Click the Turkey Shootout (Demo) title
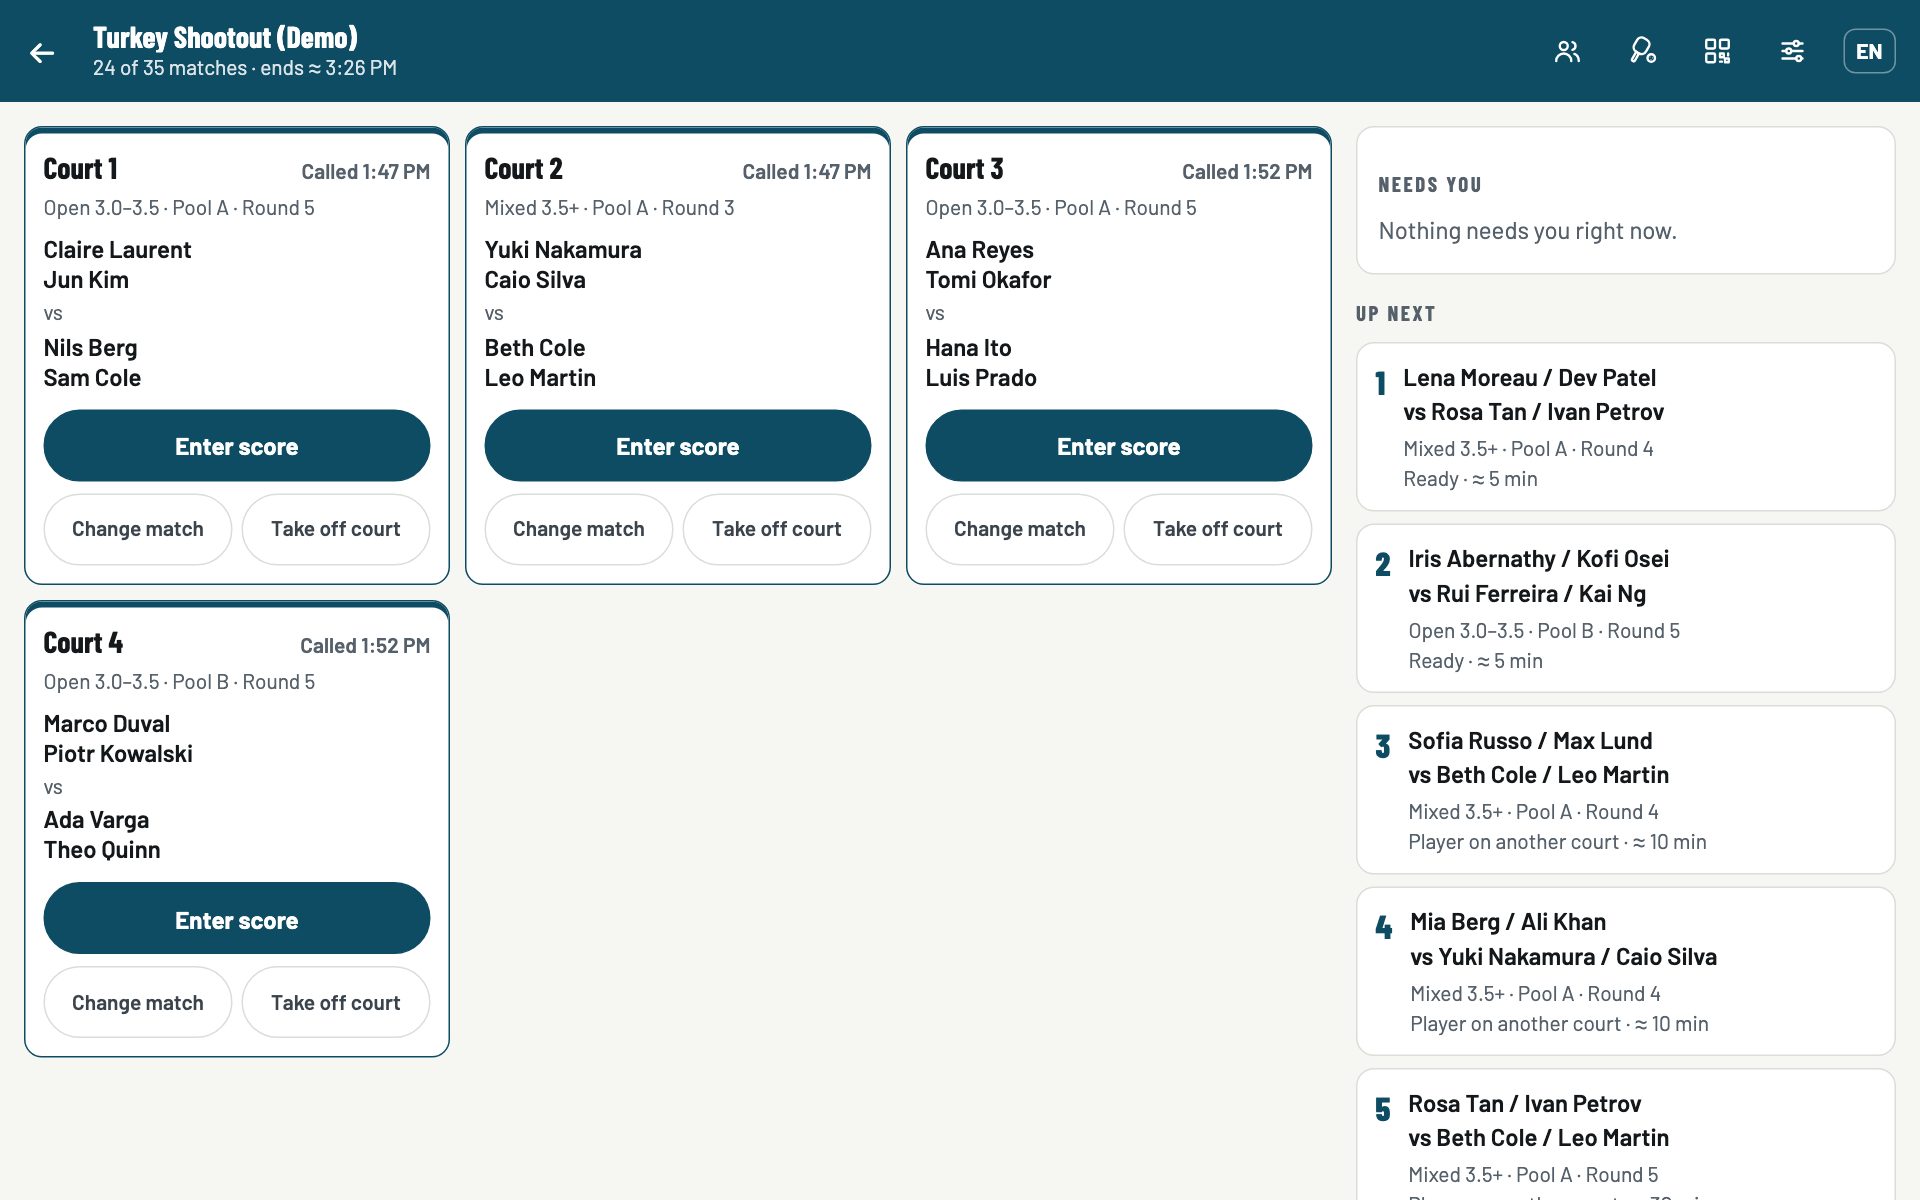 point(225,38)
